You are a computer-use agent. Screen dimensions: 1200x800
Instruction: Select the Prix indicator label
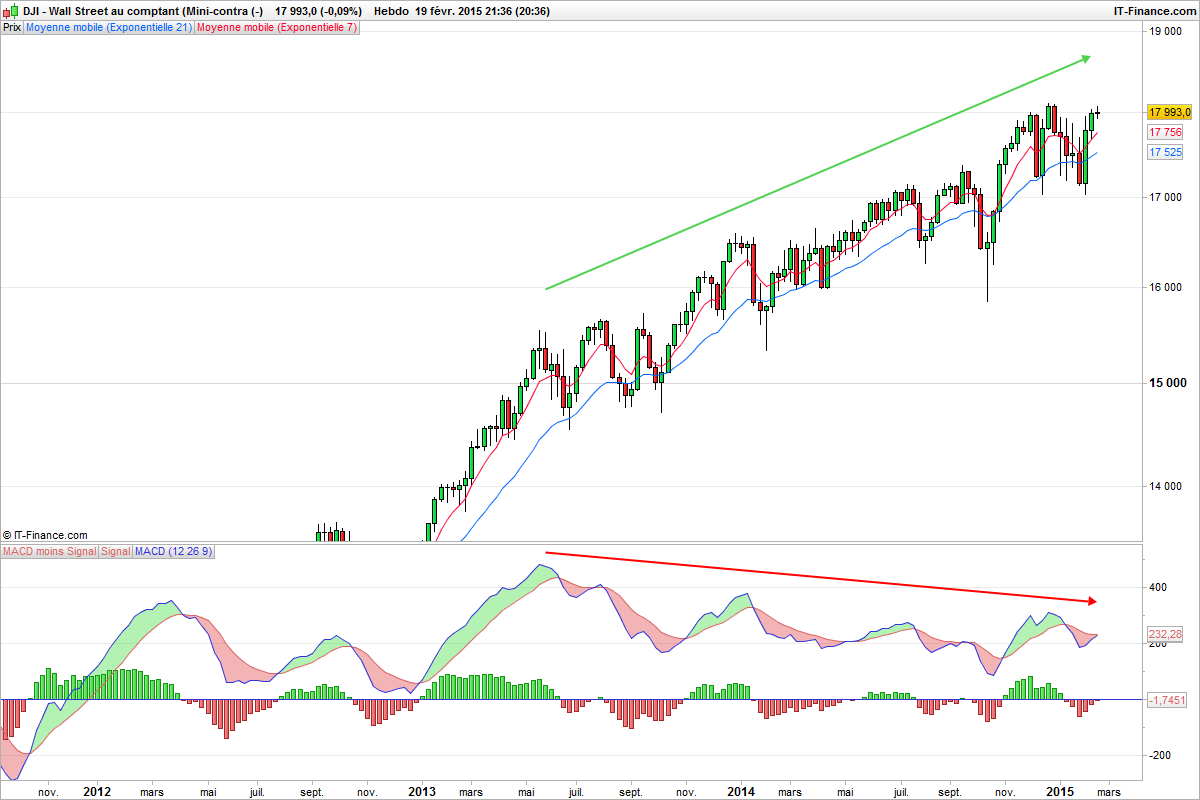[12, 28]
